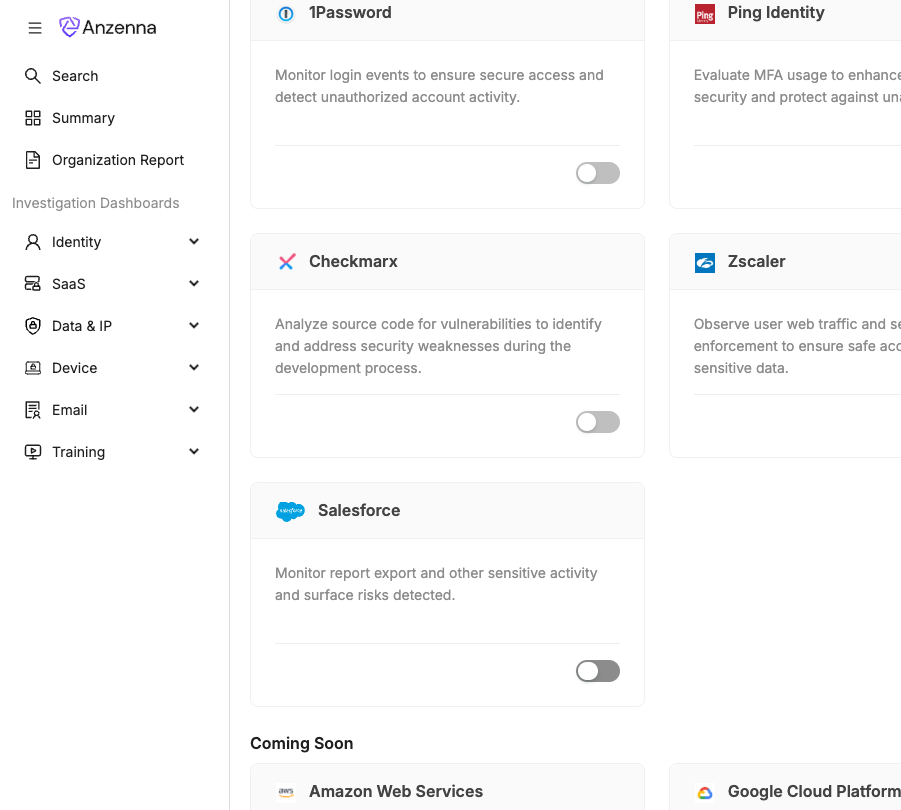901x810 pixels.
Task: Click the Salesforce cloud logo
Action: click(290, 511)
